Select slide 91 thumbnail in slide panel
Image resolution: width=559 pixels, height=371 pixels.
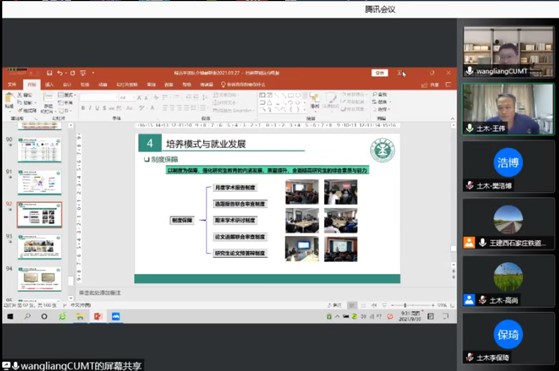[x=40, y=182]
